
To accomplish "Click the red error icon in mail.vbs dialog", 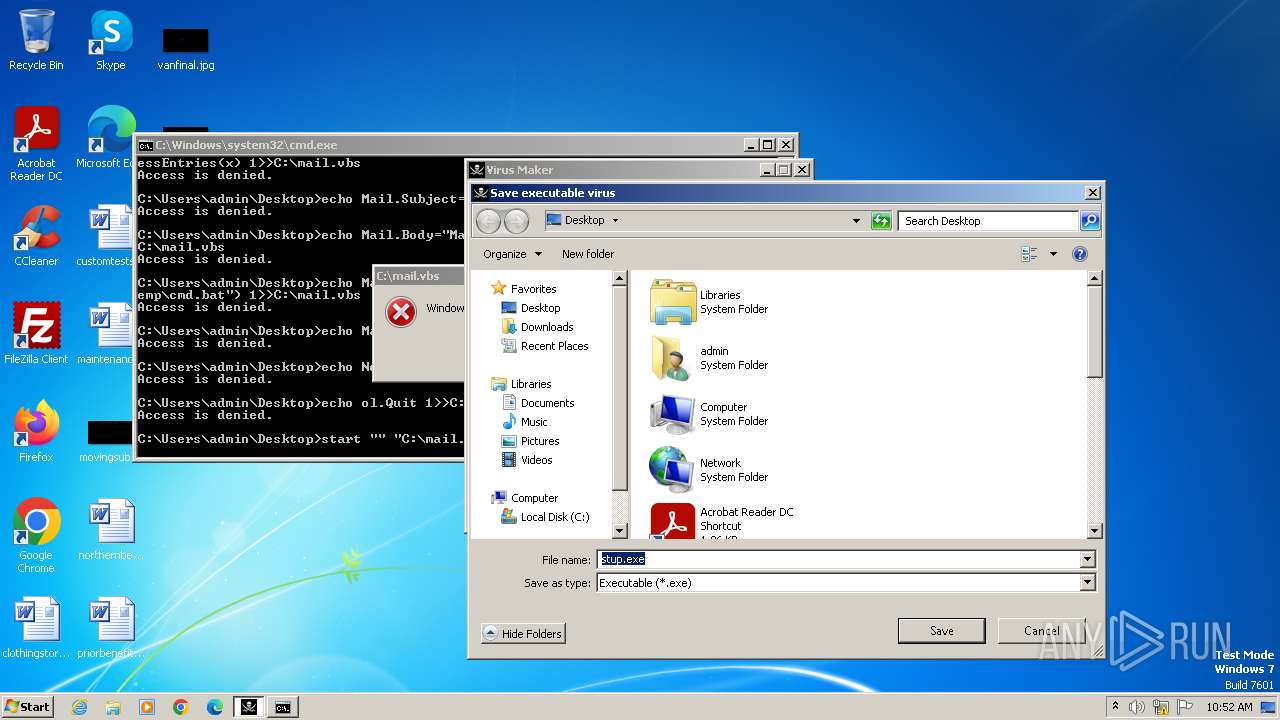I will click(401, 313).
